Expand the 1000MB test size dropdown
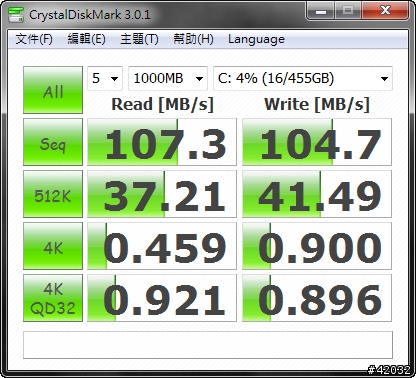This screenshot has height=378, width=416. 168,79
